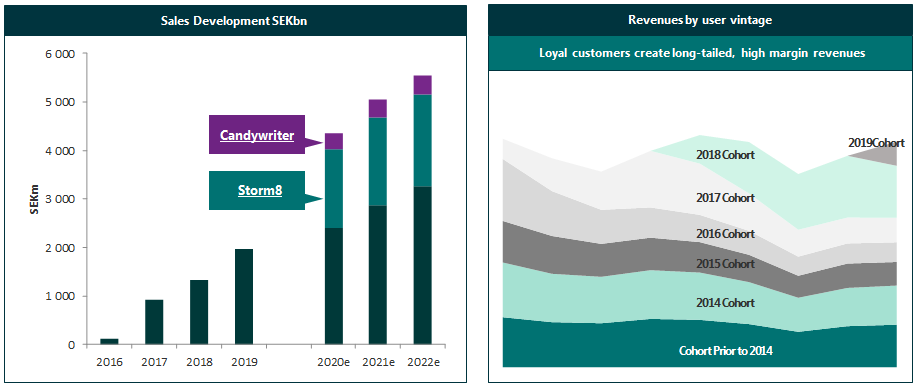
Task: Click the '2015 Cohort' label
Action: (x=725, y=264)
